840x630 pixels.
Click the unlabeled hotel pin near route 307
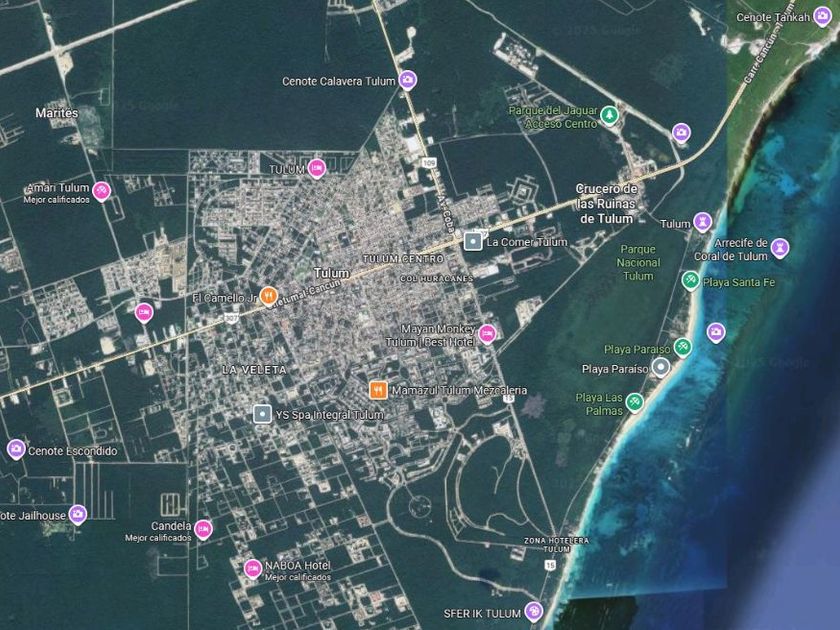[144, 312]
